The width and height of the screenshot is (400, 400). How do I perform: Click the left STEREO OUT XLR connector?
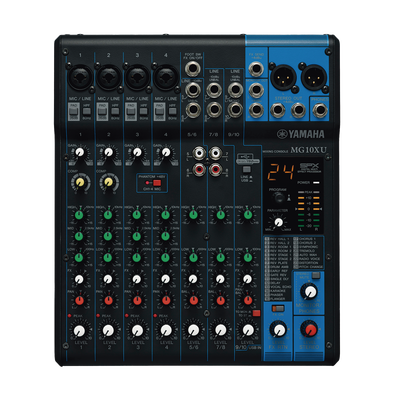[x=281, y=77]
